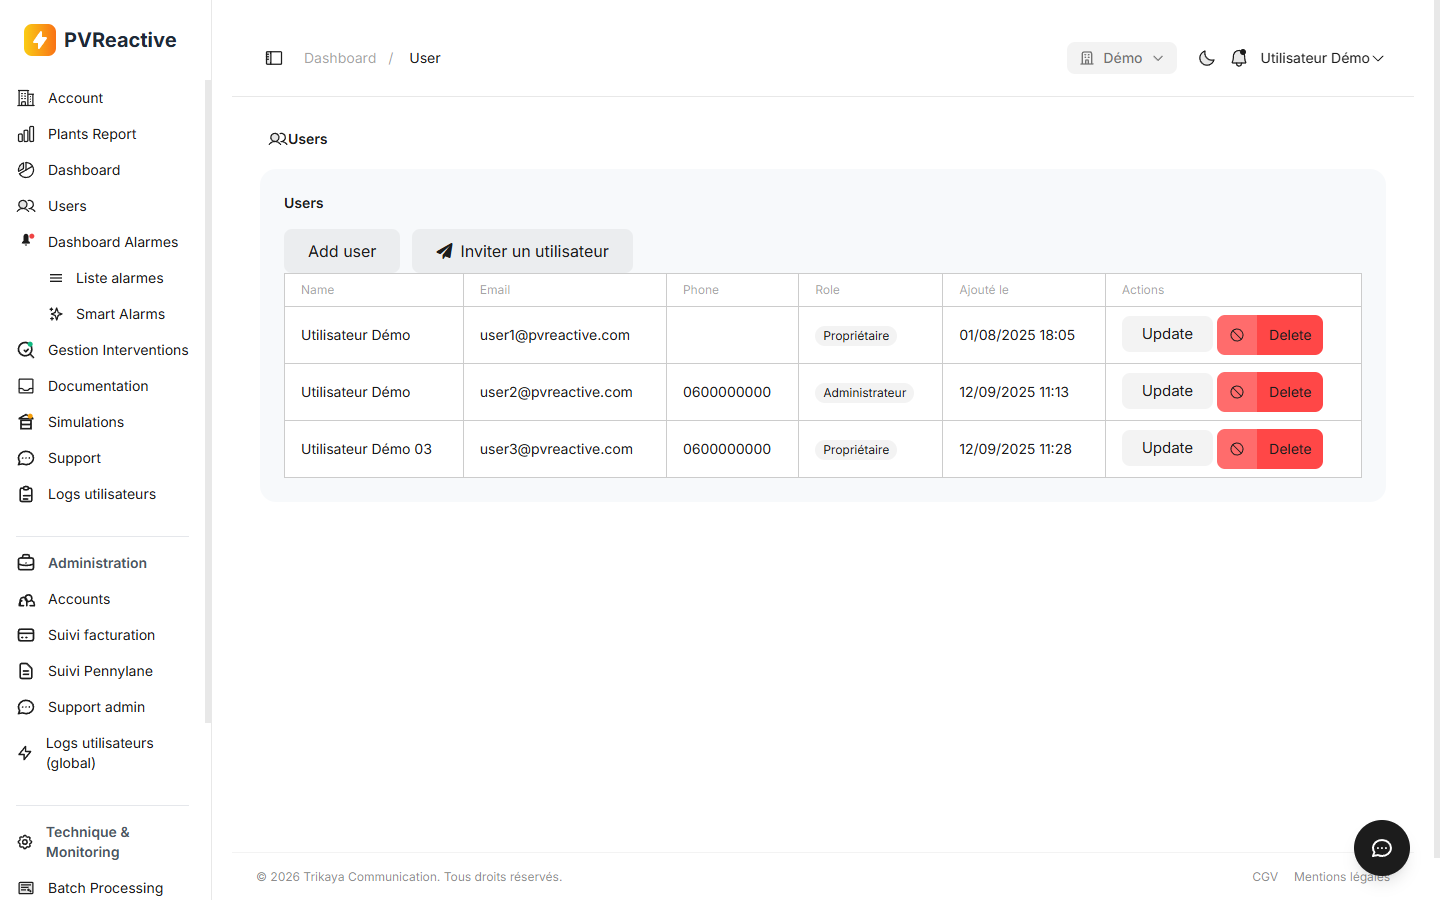Click the Administrateur role badge
The image size is (1440, 900).
click(865, 393)
